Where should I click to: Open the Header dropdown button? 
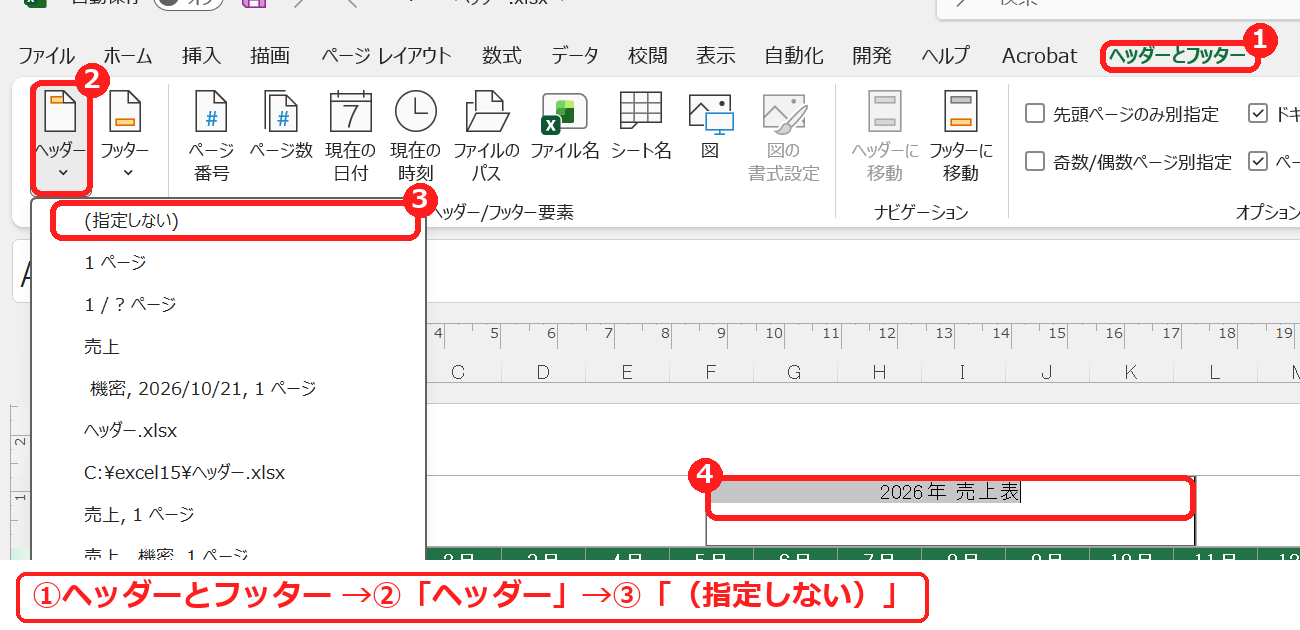pyautogui.click(x=59, y=138)
